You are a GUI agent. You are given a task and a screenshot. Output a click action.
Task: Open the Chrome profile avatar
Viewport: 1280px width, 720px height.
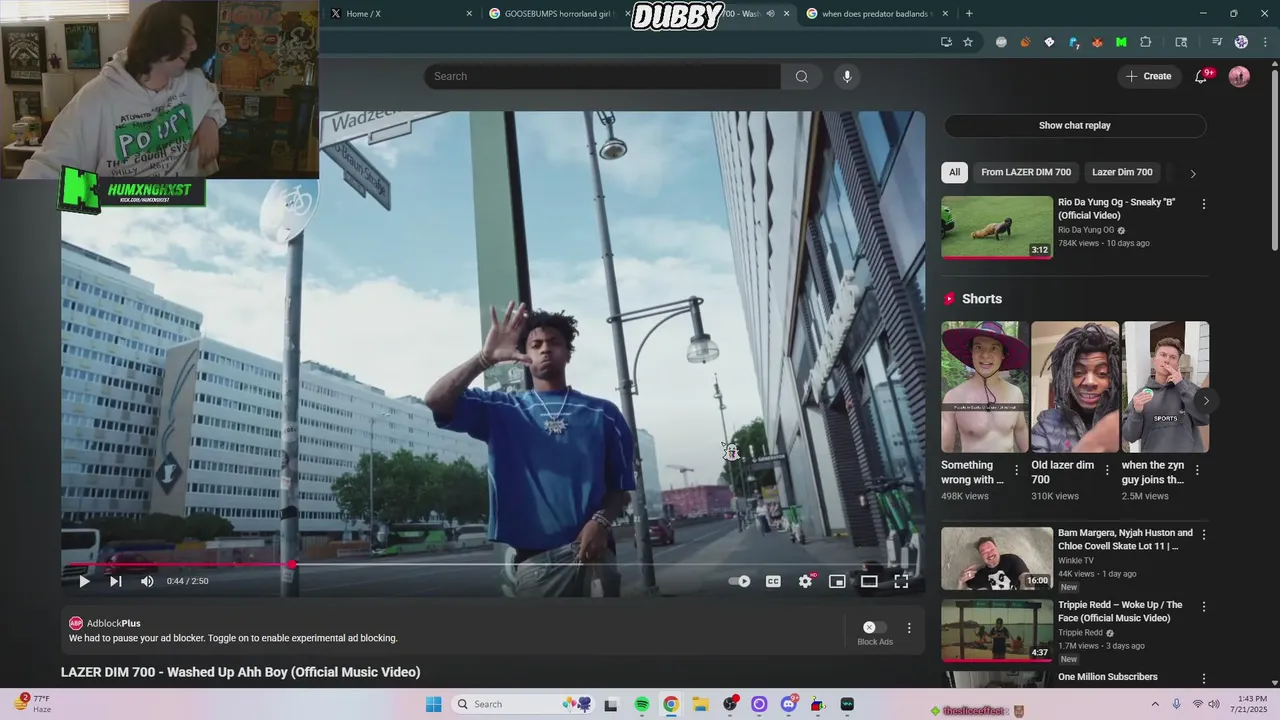[1242, 42]
